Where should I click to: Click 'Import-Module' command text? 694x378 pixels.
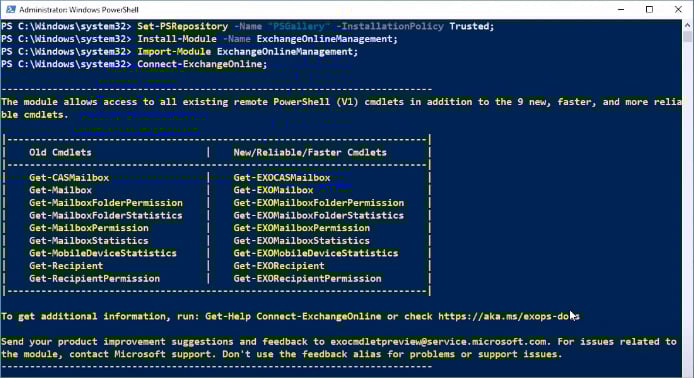pos(174,52)
